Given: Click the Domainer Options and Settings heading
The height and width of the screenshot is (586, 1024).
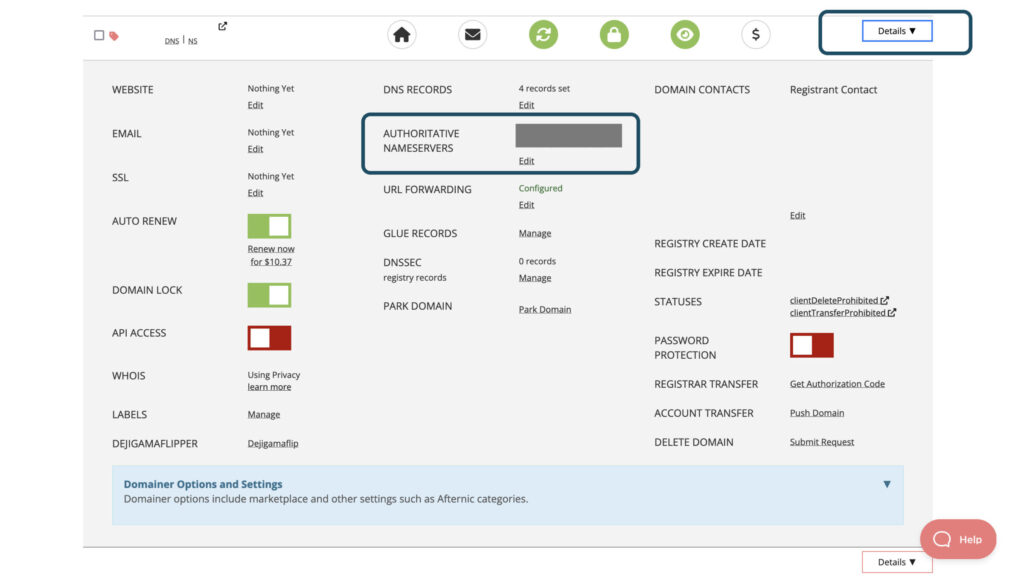Looking at the screenshot, I should [203, 484].
